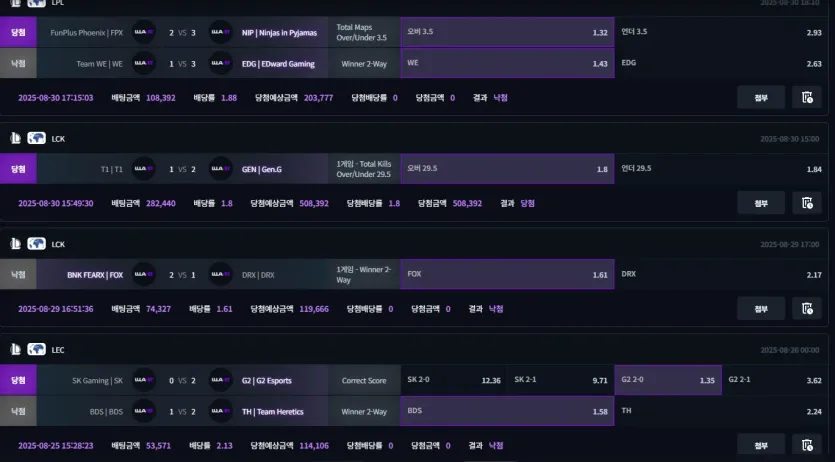835x462 pixels.
Task: Click the globe icon next to LEC league
Action: click(36, 349)
